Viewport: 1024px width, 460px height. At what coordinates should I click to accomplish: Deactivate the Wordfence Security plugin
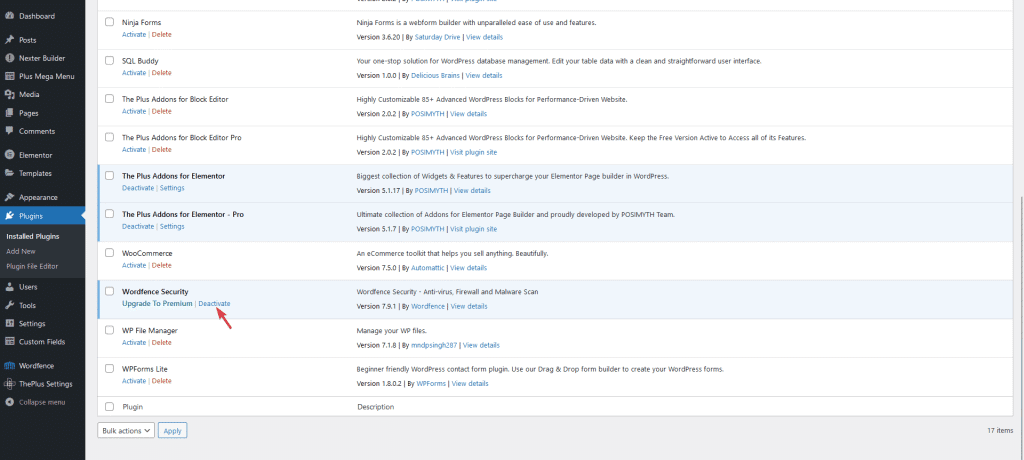tap(214, 303)
